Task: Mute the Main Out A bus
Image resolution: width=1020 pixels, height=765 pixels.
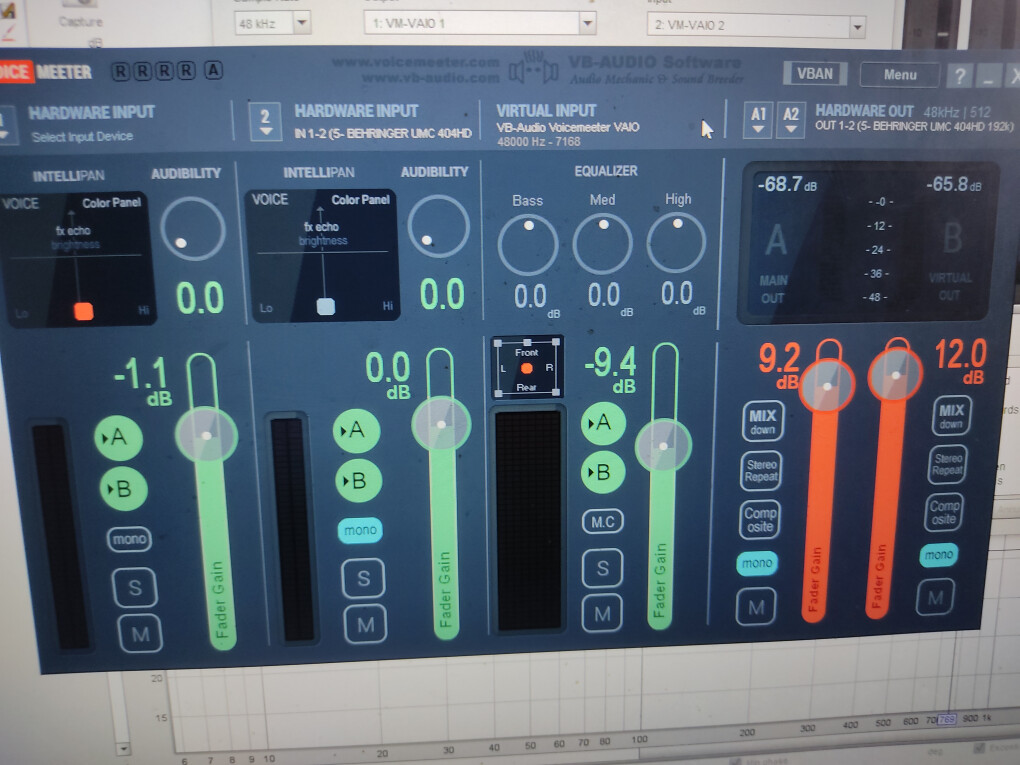Action: click(x=756, y=606)
